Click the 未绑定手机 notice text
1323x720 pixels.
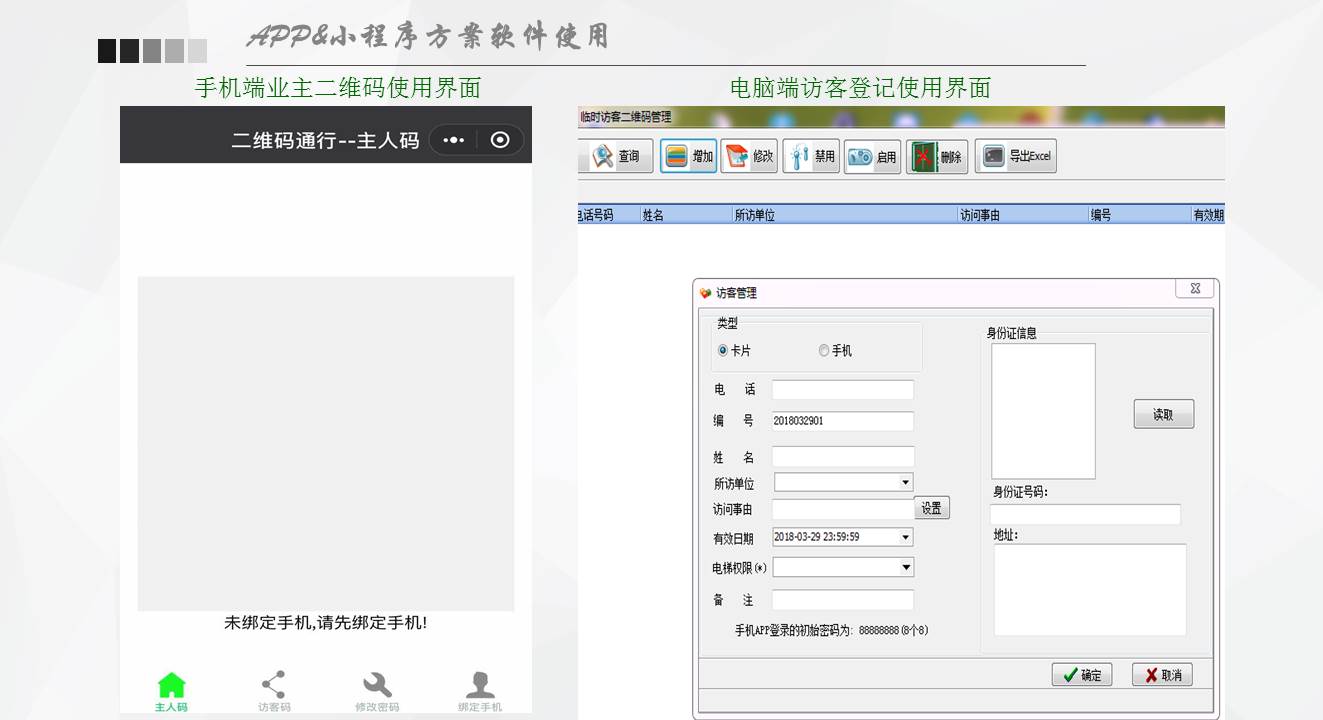click(x=326, y=623)
